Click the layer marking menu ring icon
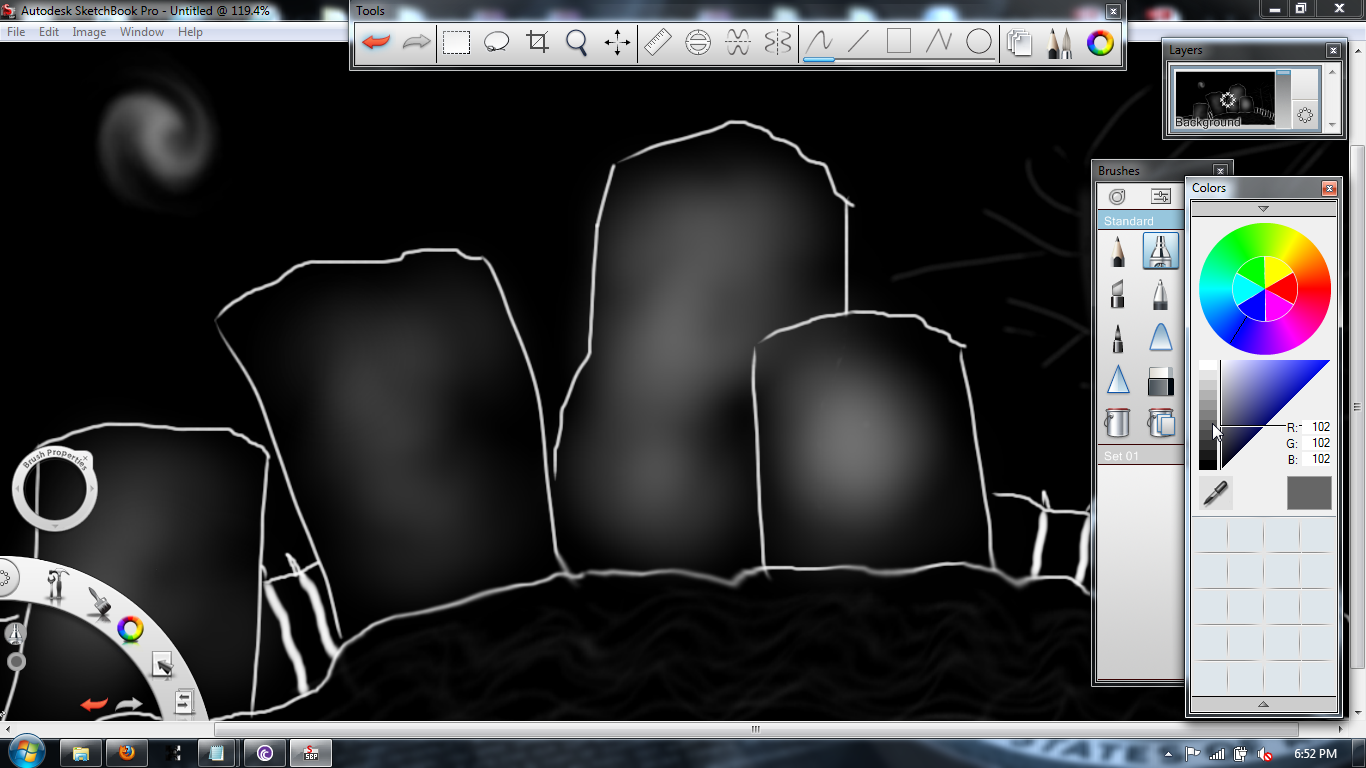The height and width of the screenshot is (768, 1366). tap(1305, 116)
